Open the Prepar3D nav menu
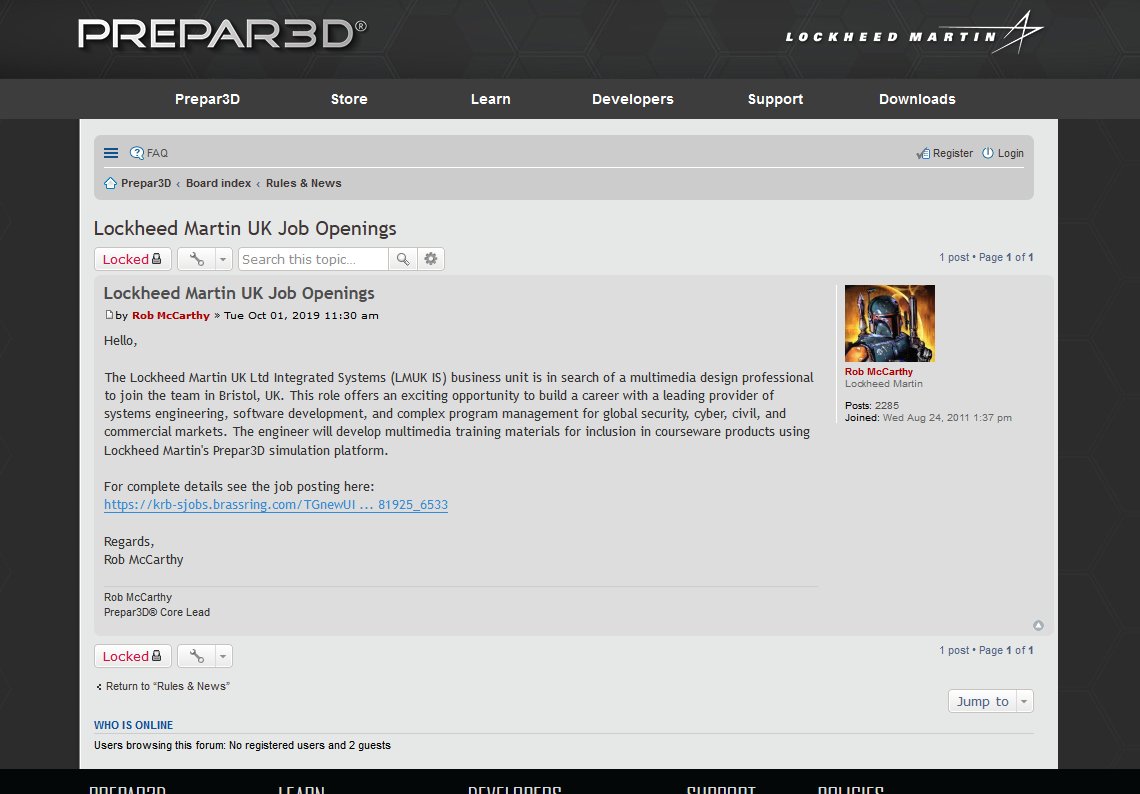Screen dimensions: 1140x794 coord(207,99)
